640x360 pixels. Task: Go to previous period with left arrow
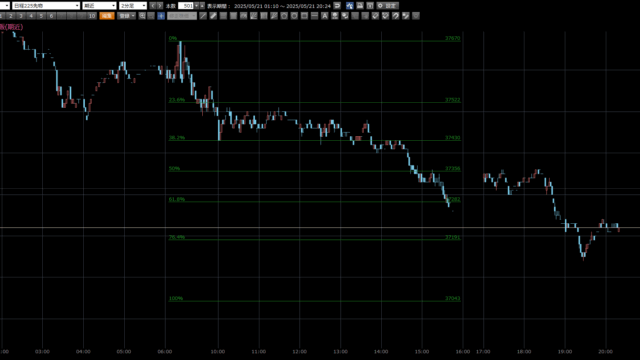(x=153, y=6)
